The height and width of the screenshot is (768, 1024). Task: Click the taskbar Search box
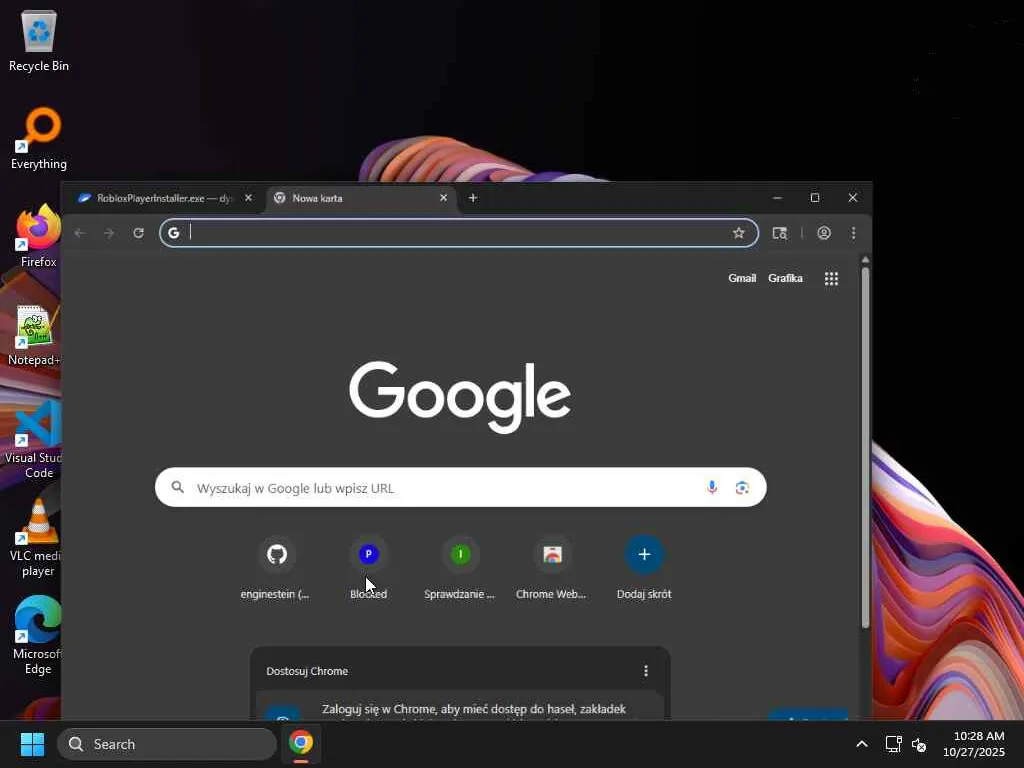pyautogui.click(x=167, y=744)
